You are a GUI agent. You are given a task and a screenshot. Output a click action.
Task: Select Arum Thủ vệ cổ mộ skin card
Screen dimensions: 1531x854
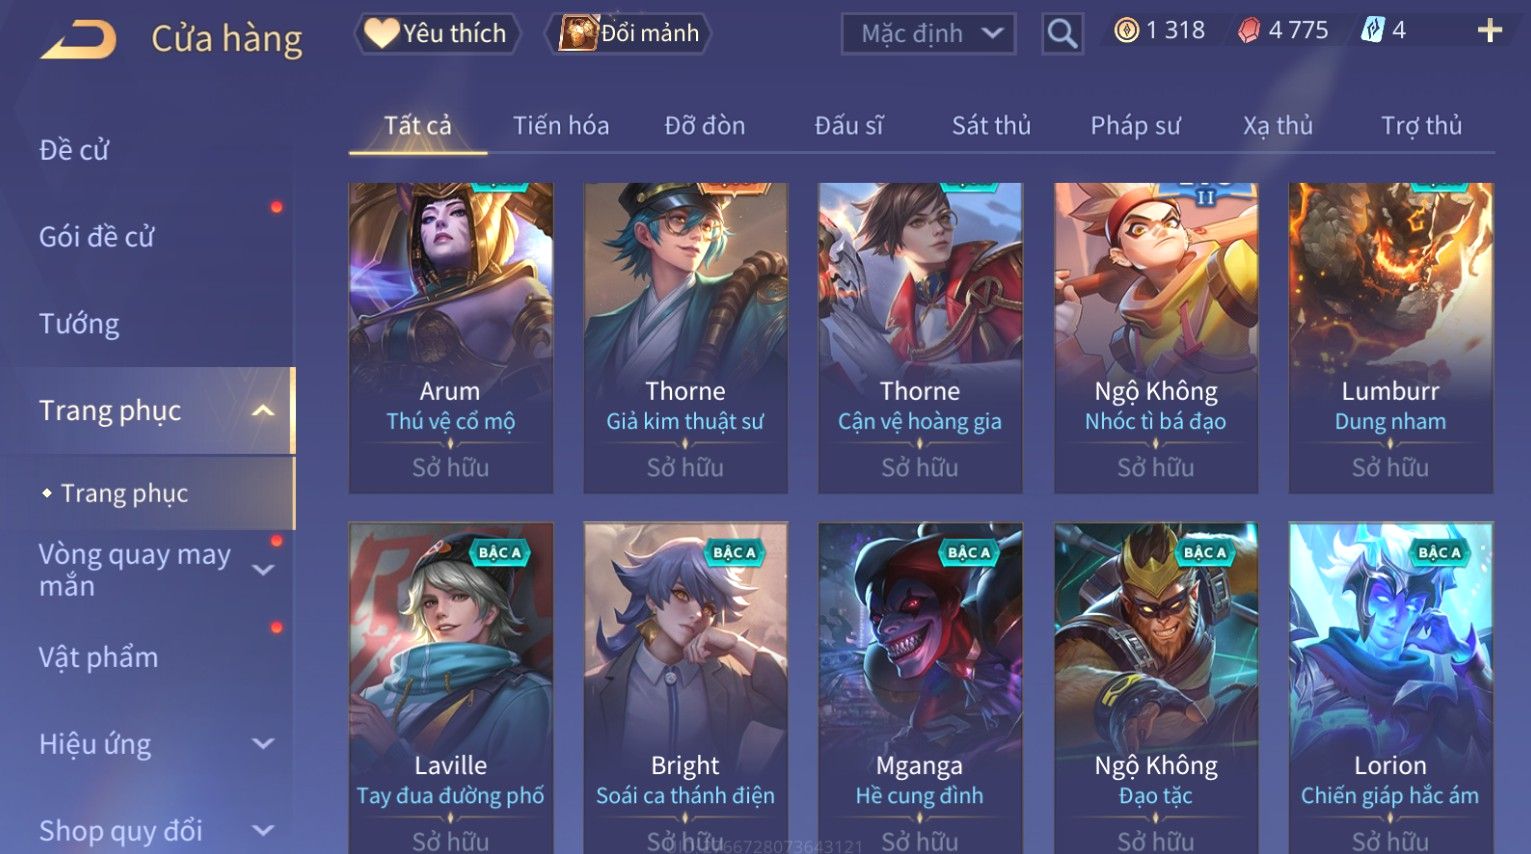click(x=451, y=338)
